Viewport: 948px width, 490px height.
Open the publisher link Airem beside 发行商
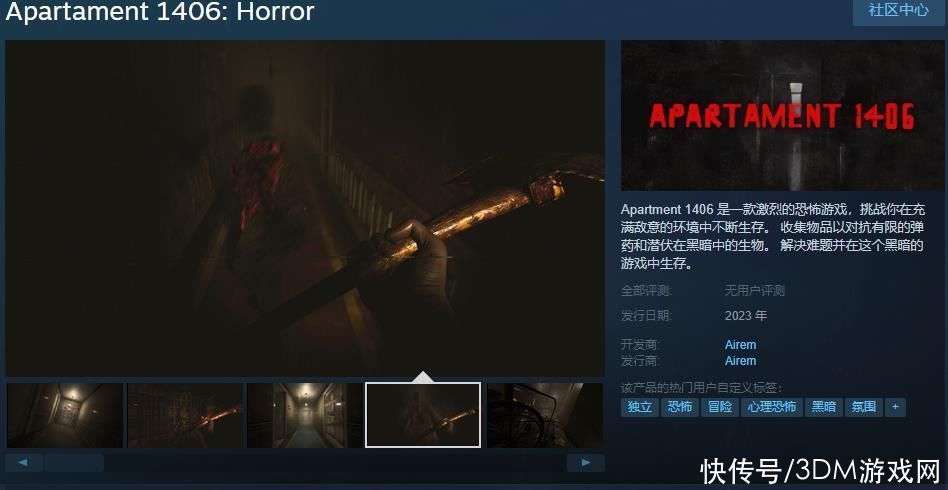(x=741, y=361)
